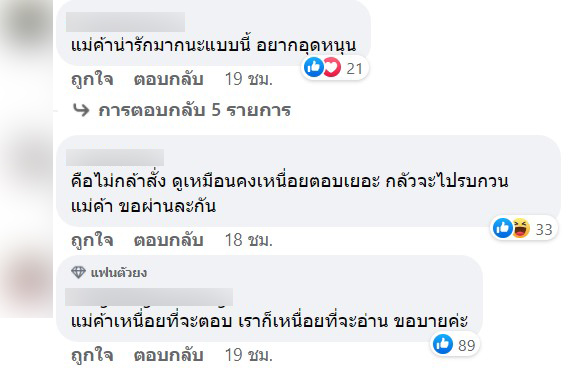This screenshot has width=581, height=369.
Task: Open blurred author name of first comment
Action: pyautogui.click(x=125, y=22)
